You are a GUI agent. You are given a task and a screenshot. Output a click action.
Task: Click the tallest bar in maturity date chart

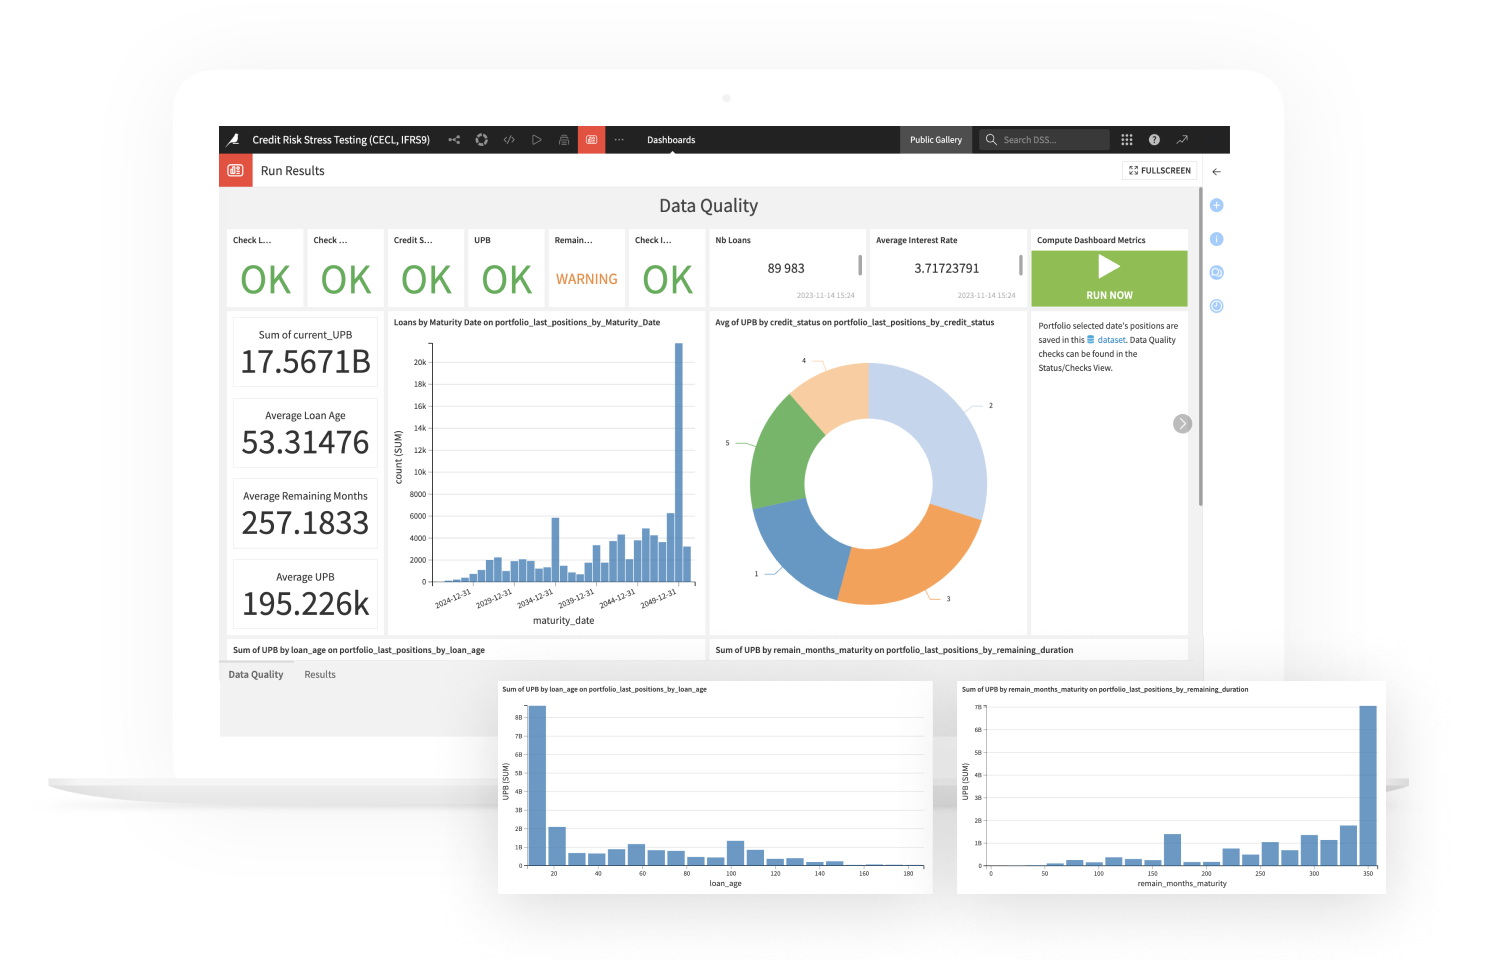679,463
